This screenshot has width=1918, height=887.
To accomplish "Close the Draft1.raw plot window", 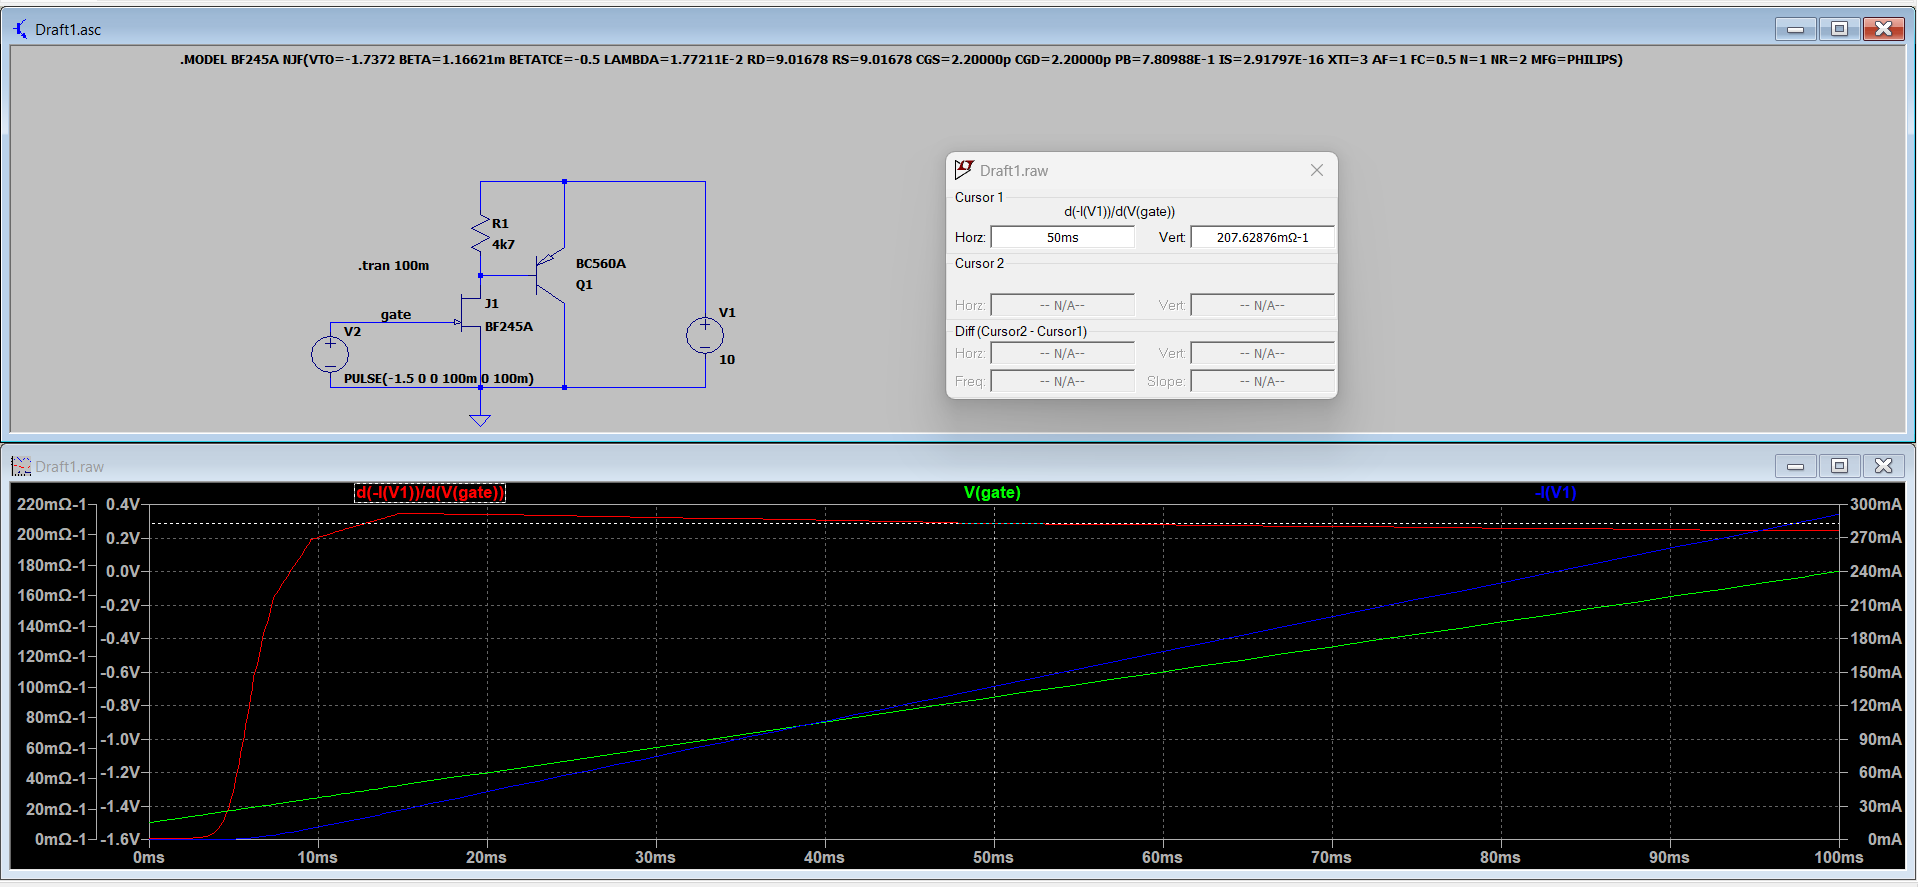I will 1883,466.
